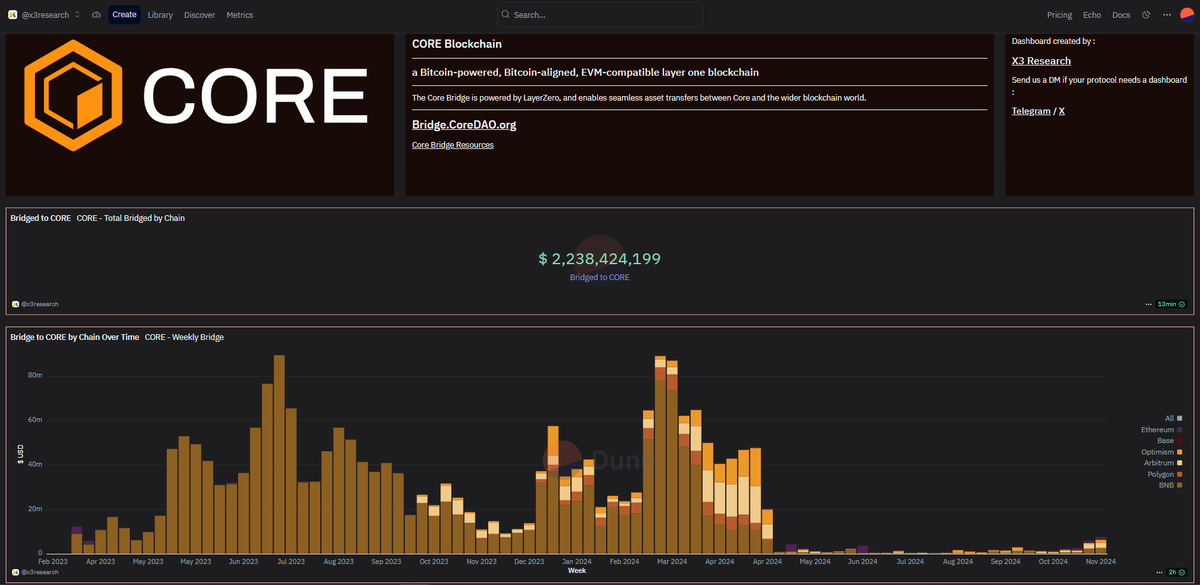
Task: Open the Echo link
Action: pos(1092,15)
